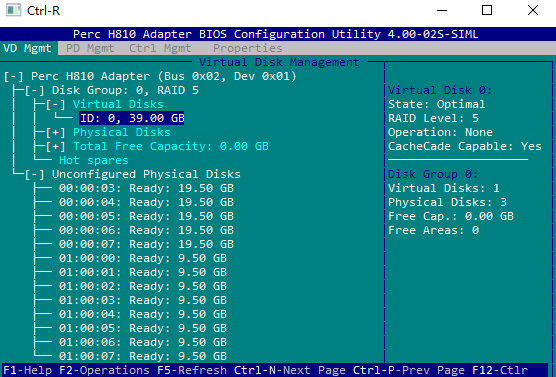Click F12-Ctlr in the bottom bar
This screenshot has width=556, height=377.
500,371
